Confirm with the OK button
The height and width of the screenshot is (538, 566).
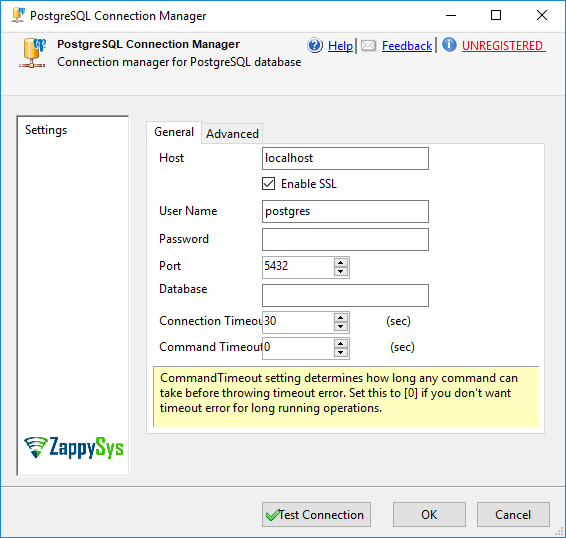pos(429,514)
